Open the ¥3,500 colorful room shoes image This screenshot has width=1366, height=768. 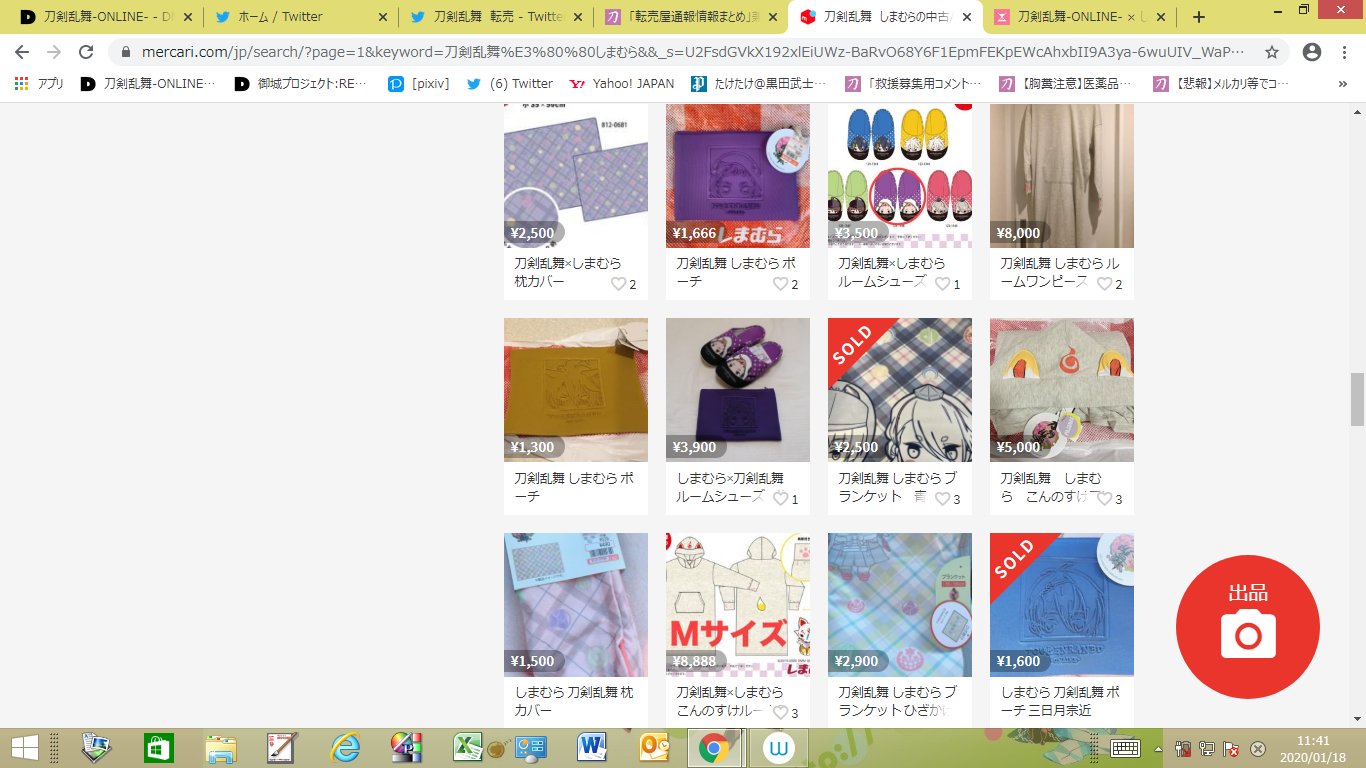tap(900, 176)
